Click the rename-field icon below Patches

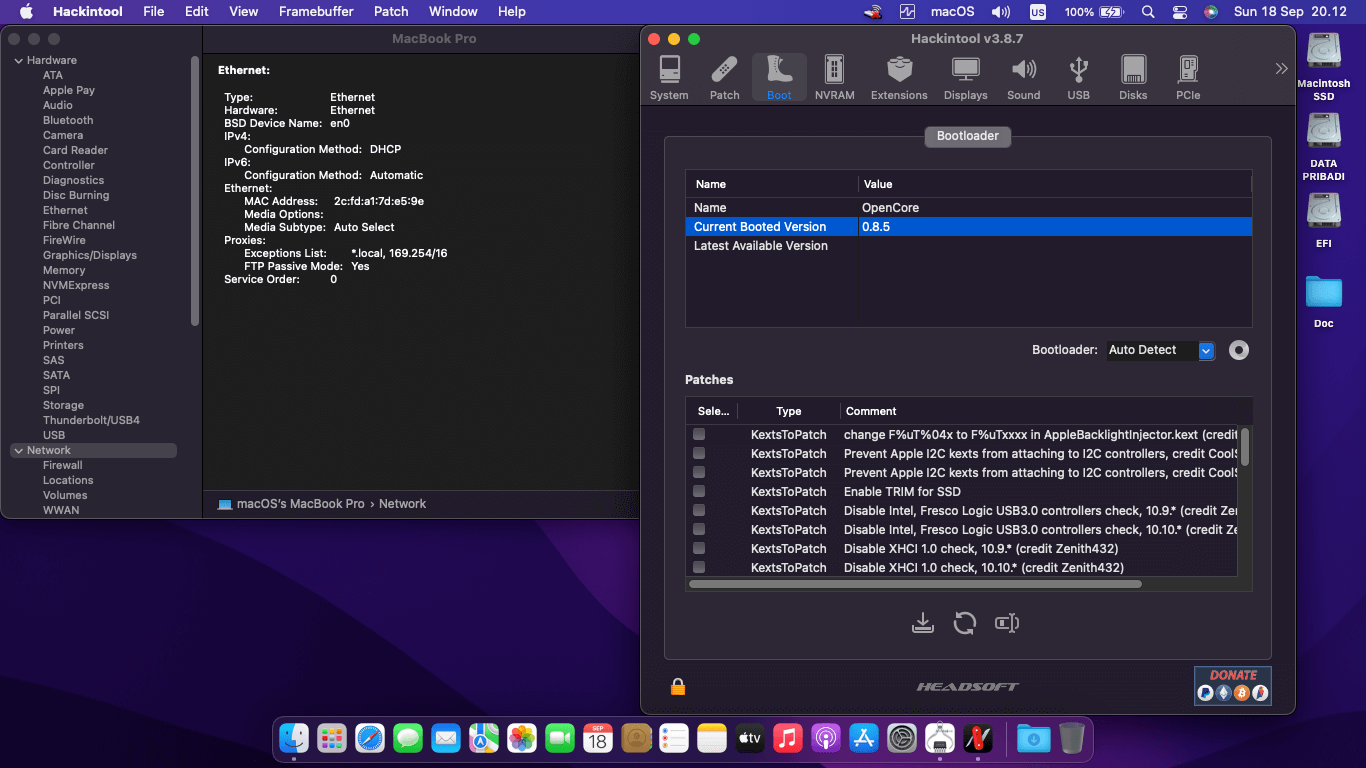[x=1007, y=623]
